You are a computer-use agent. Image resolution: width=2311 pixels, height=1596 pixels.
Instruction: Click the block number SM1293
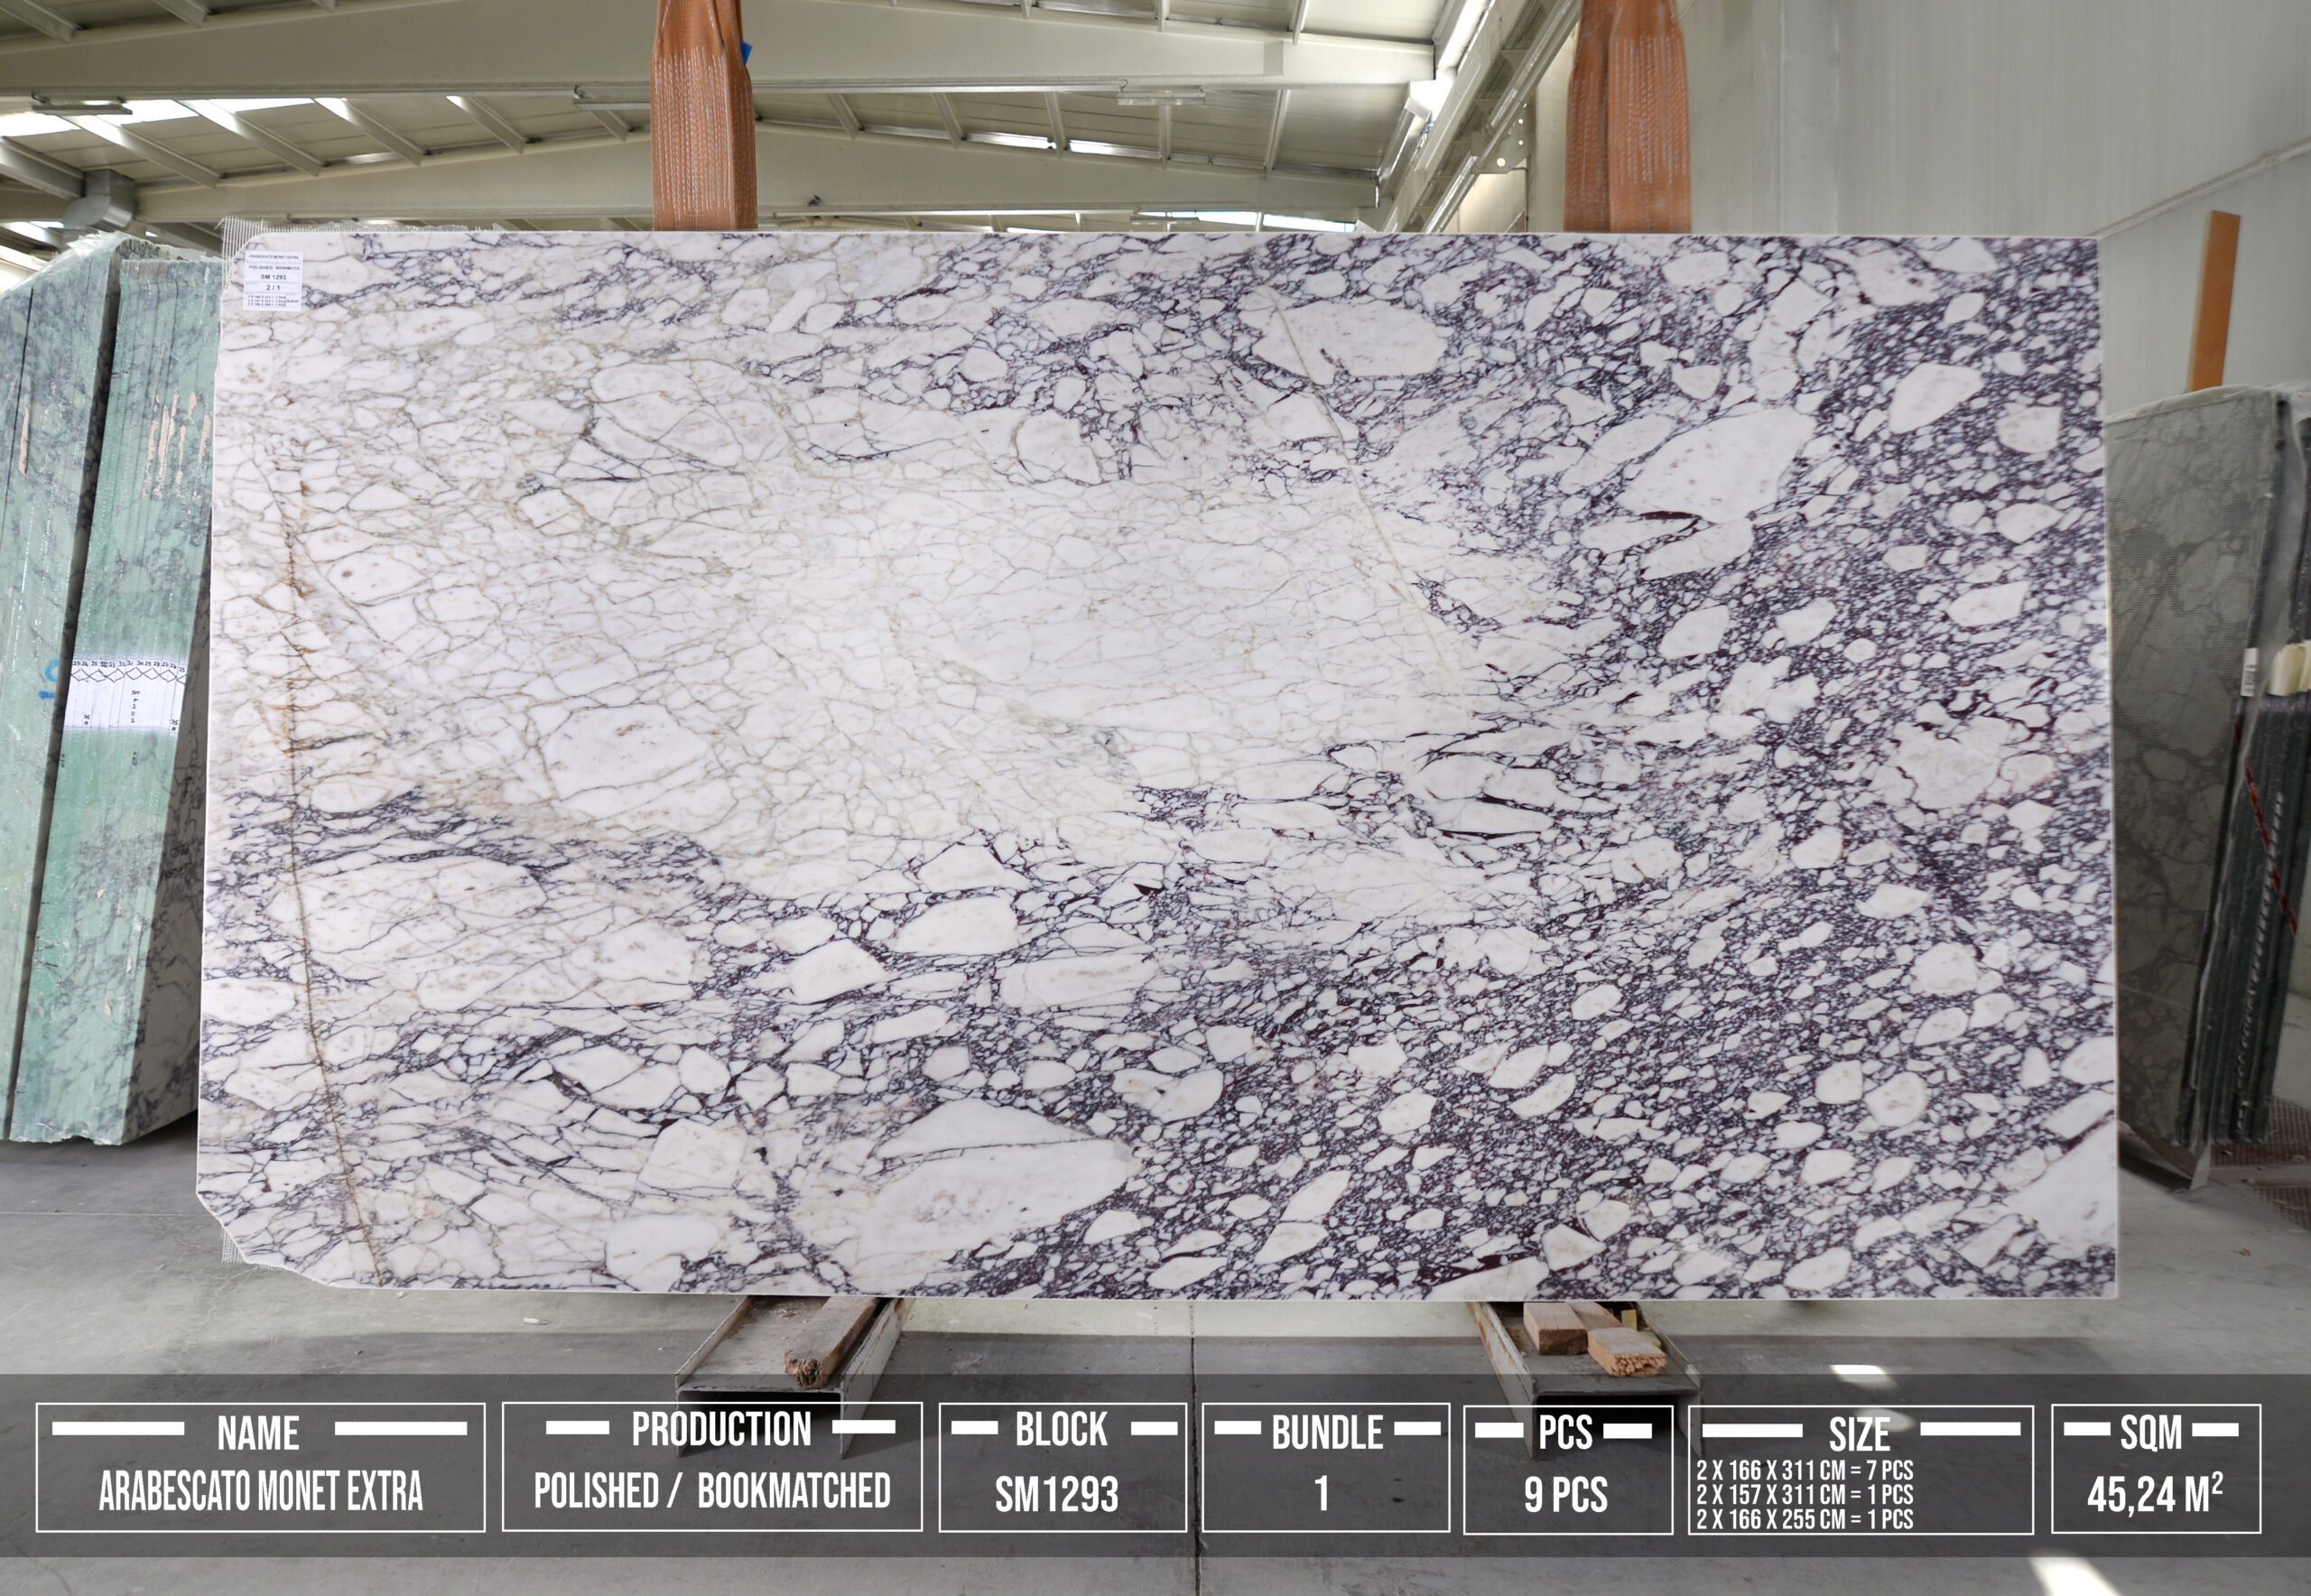(1056, 1494)
